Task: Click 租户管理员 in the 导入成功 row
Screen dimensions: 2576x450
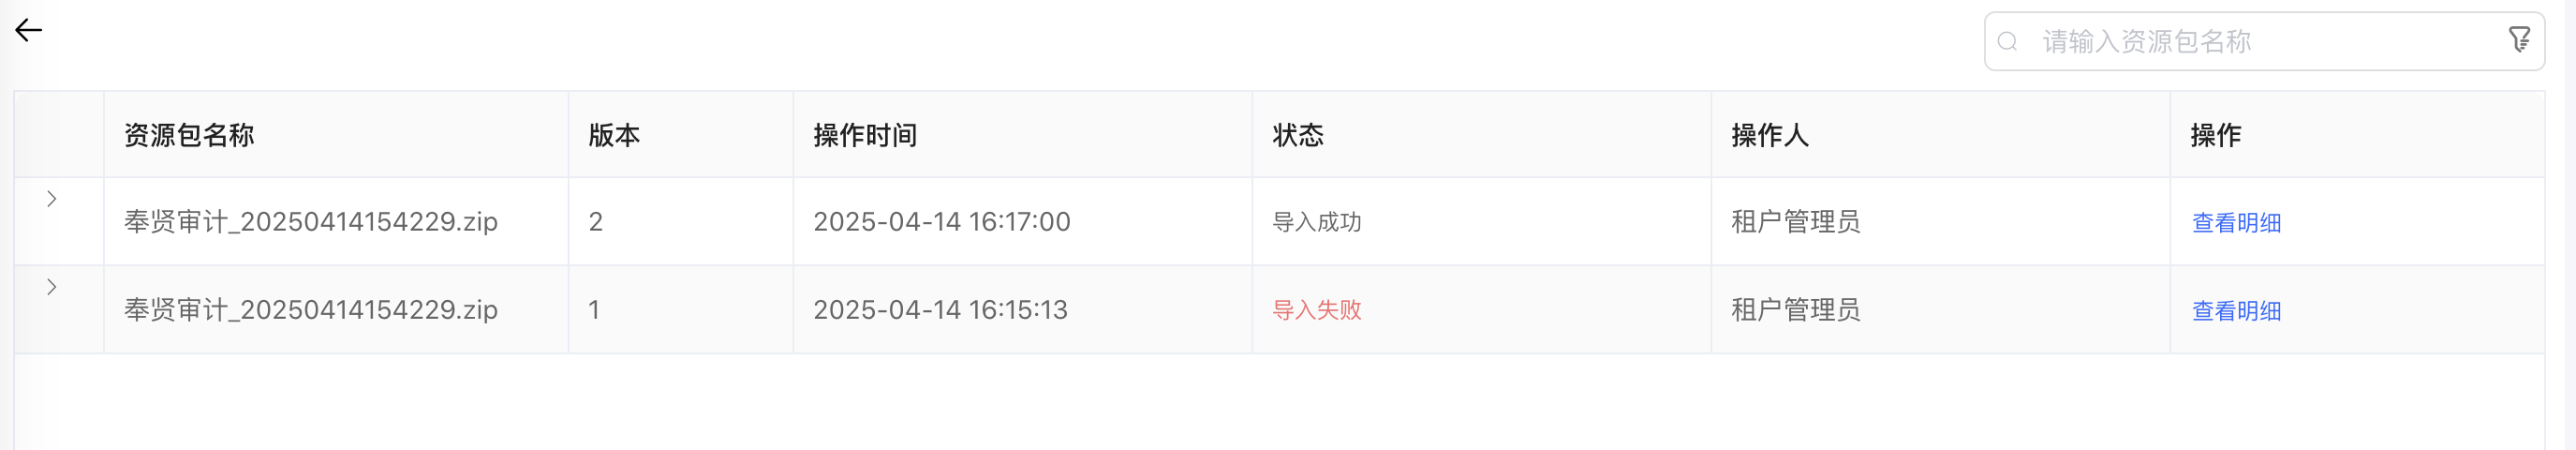Action: [x=1795, y=222]
